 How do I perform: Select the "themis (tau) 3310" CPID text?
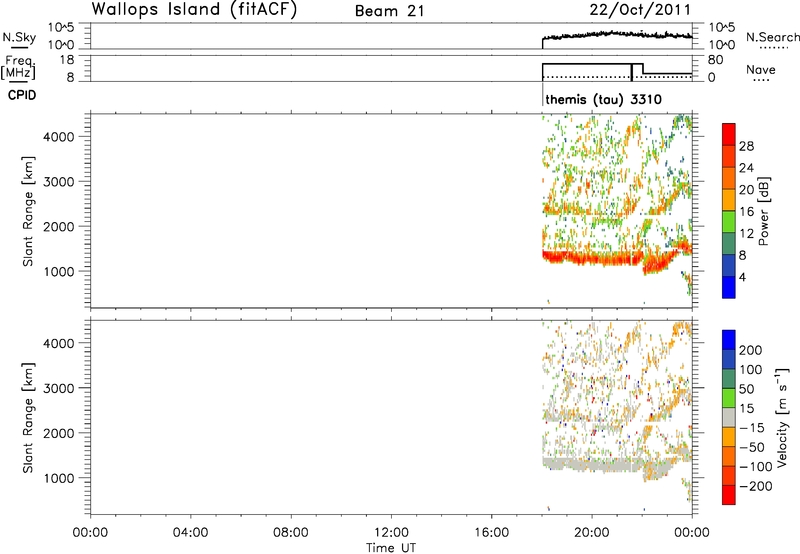pos(604,99)
